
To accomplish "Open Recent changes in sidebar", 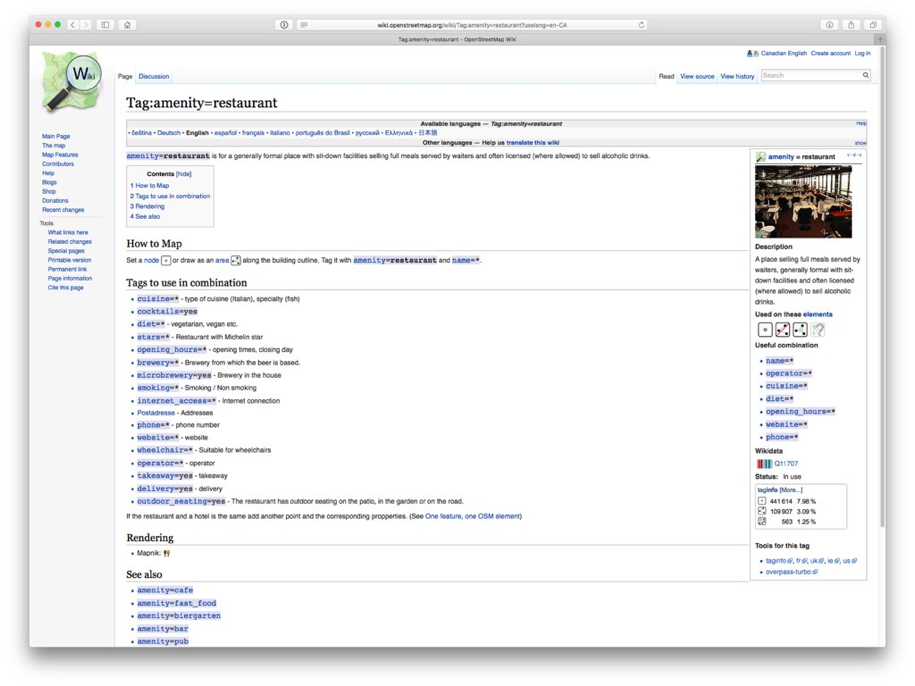I will coord(63,210).
